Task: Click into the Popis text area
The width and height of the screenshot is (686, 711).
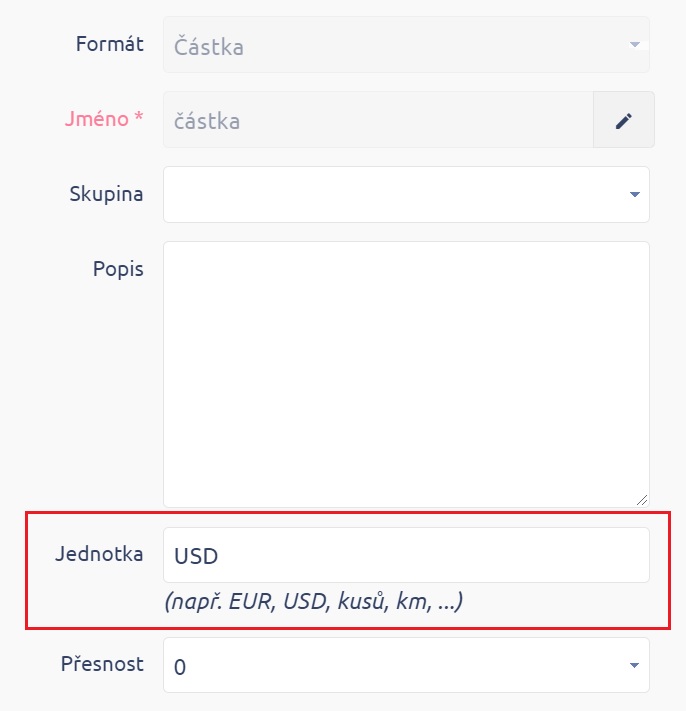Action: [x=406, y=373]
